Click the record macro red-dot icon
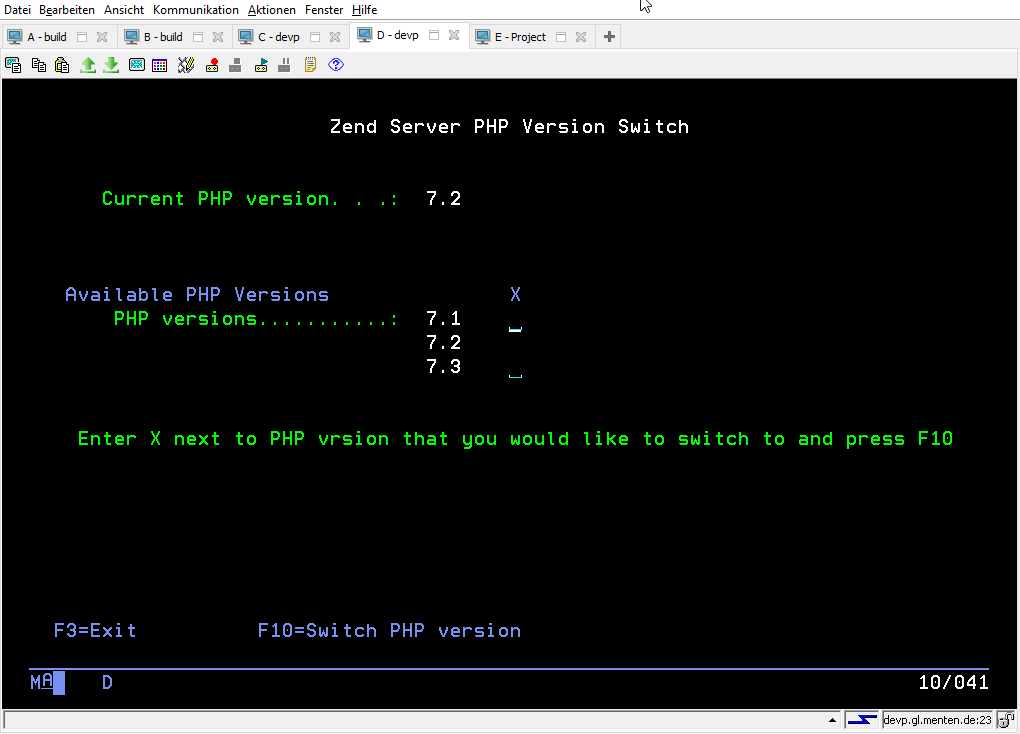 pyautogui.click(x=212, y=65)
